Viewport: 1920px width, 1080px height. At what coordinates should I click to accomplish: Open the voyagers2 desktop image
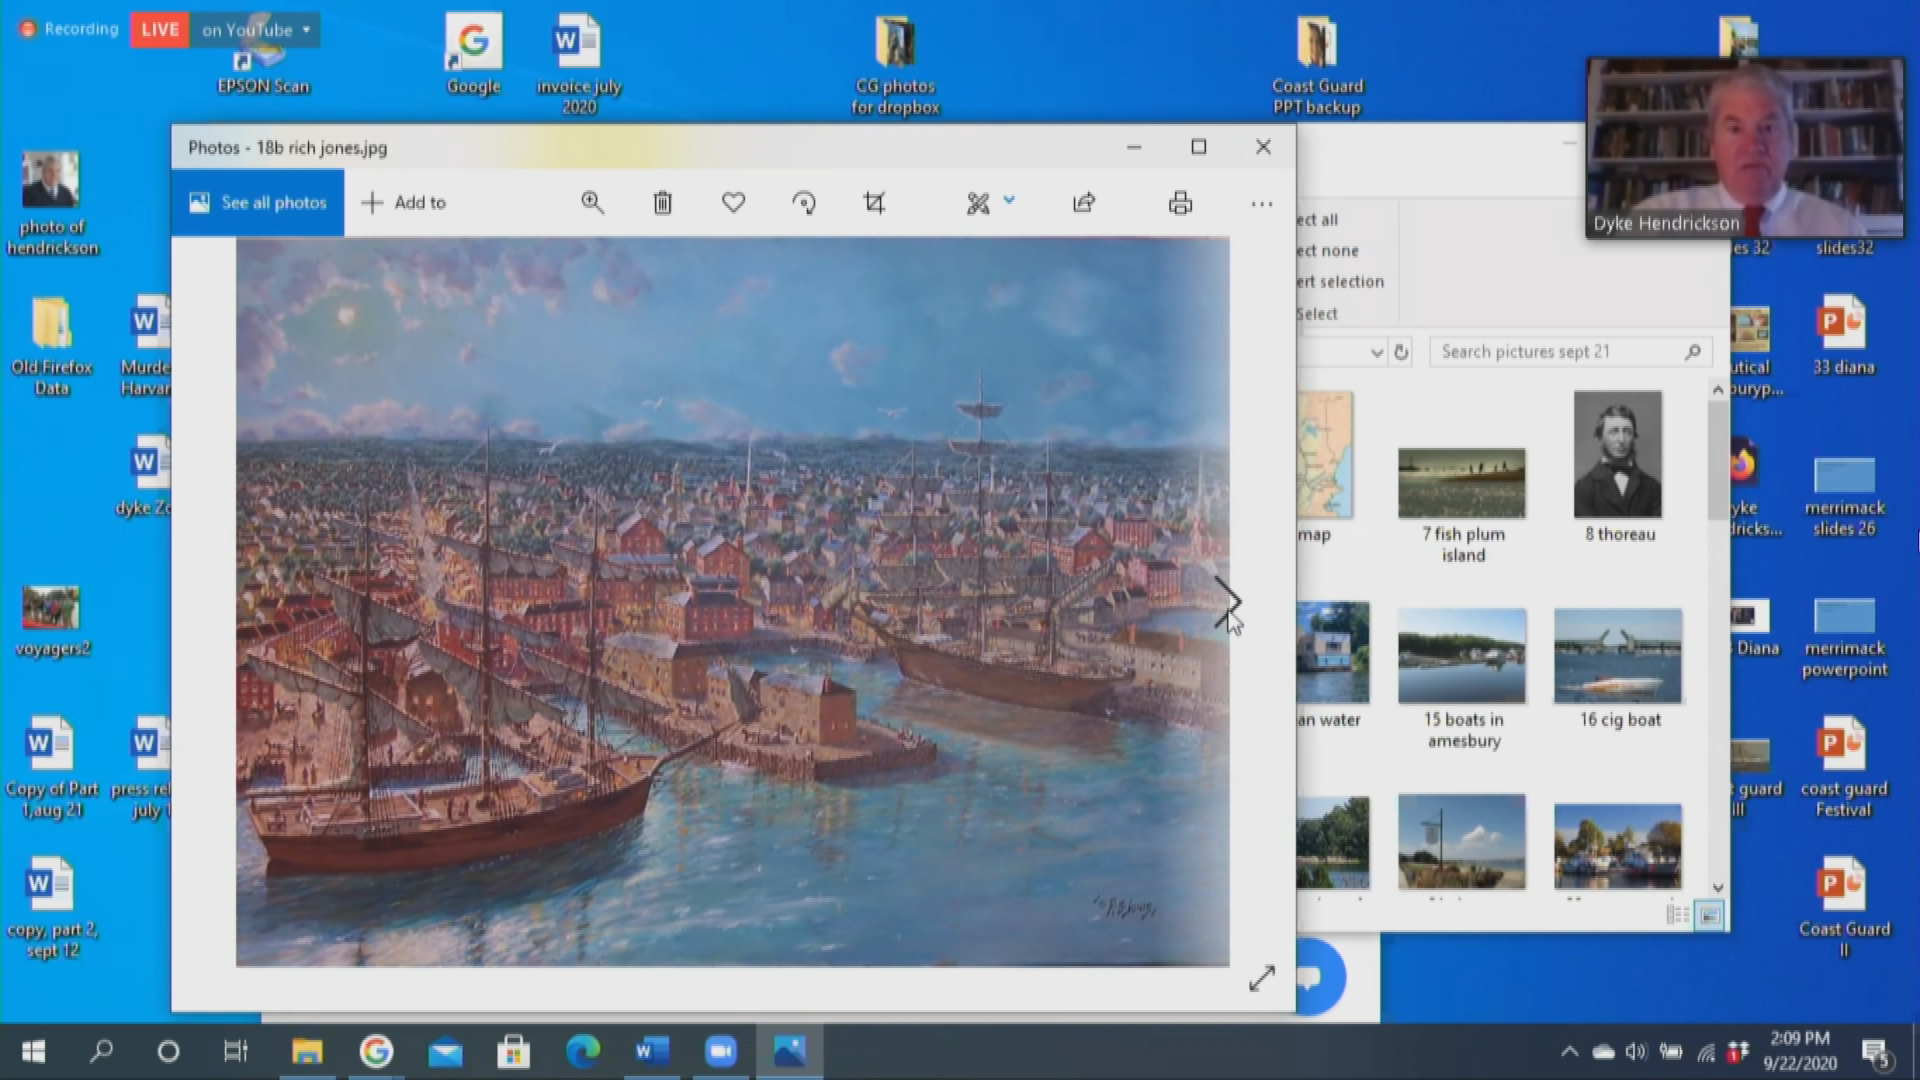click(x=52, y=621)
